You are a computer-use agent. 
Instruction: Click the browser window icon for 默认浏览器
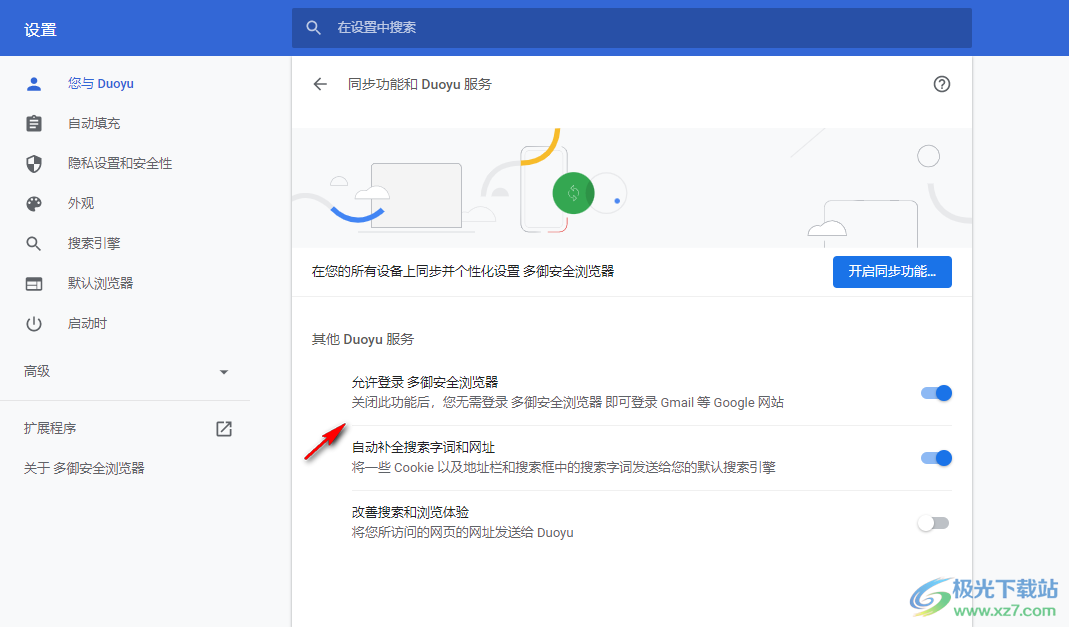pos(33,284)
